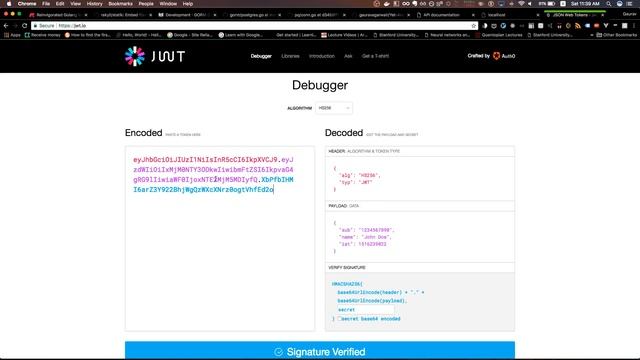The image size is (640, 360).
Task: Click the RSS feed extension icon
Action: (578, 26)
